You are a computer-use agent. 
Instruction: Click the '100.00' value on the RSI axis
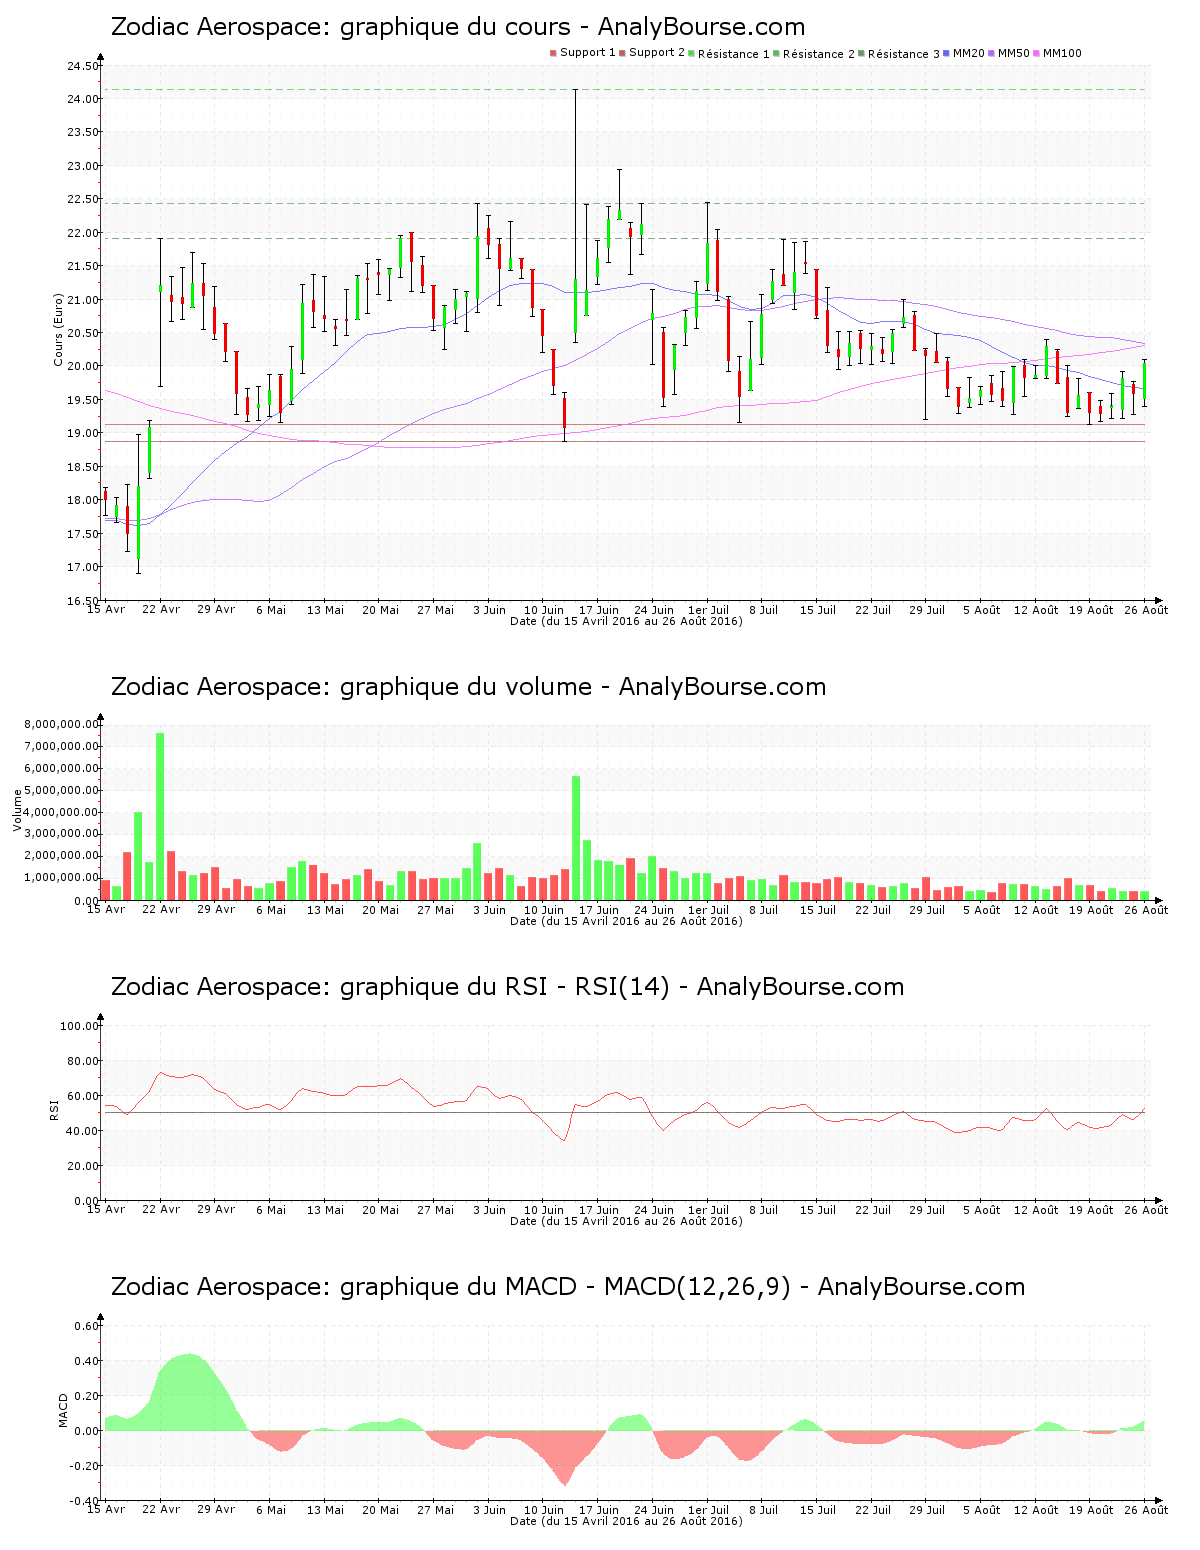click(80, 1026)
